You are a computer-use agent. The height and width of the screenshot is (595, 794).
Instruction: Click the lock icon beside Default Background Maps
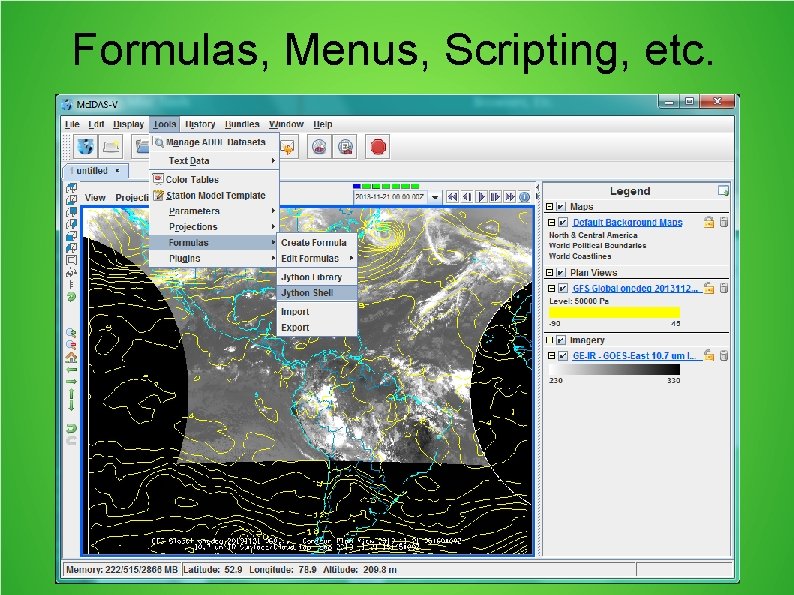point(708,222)
